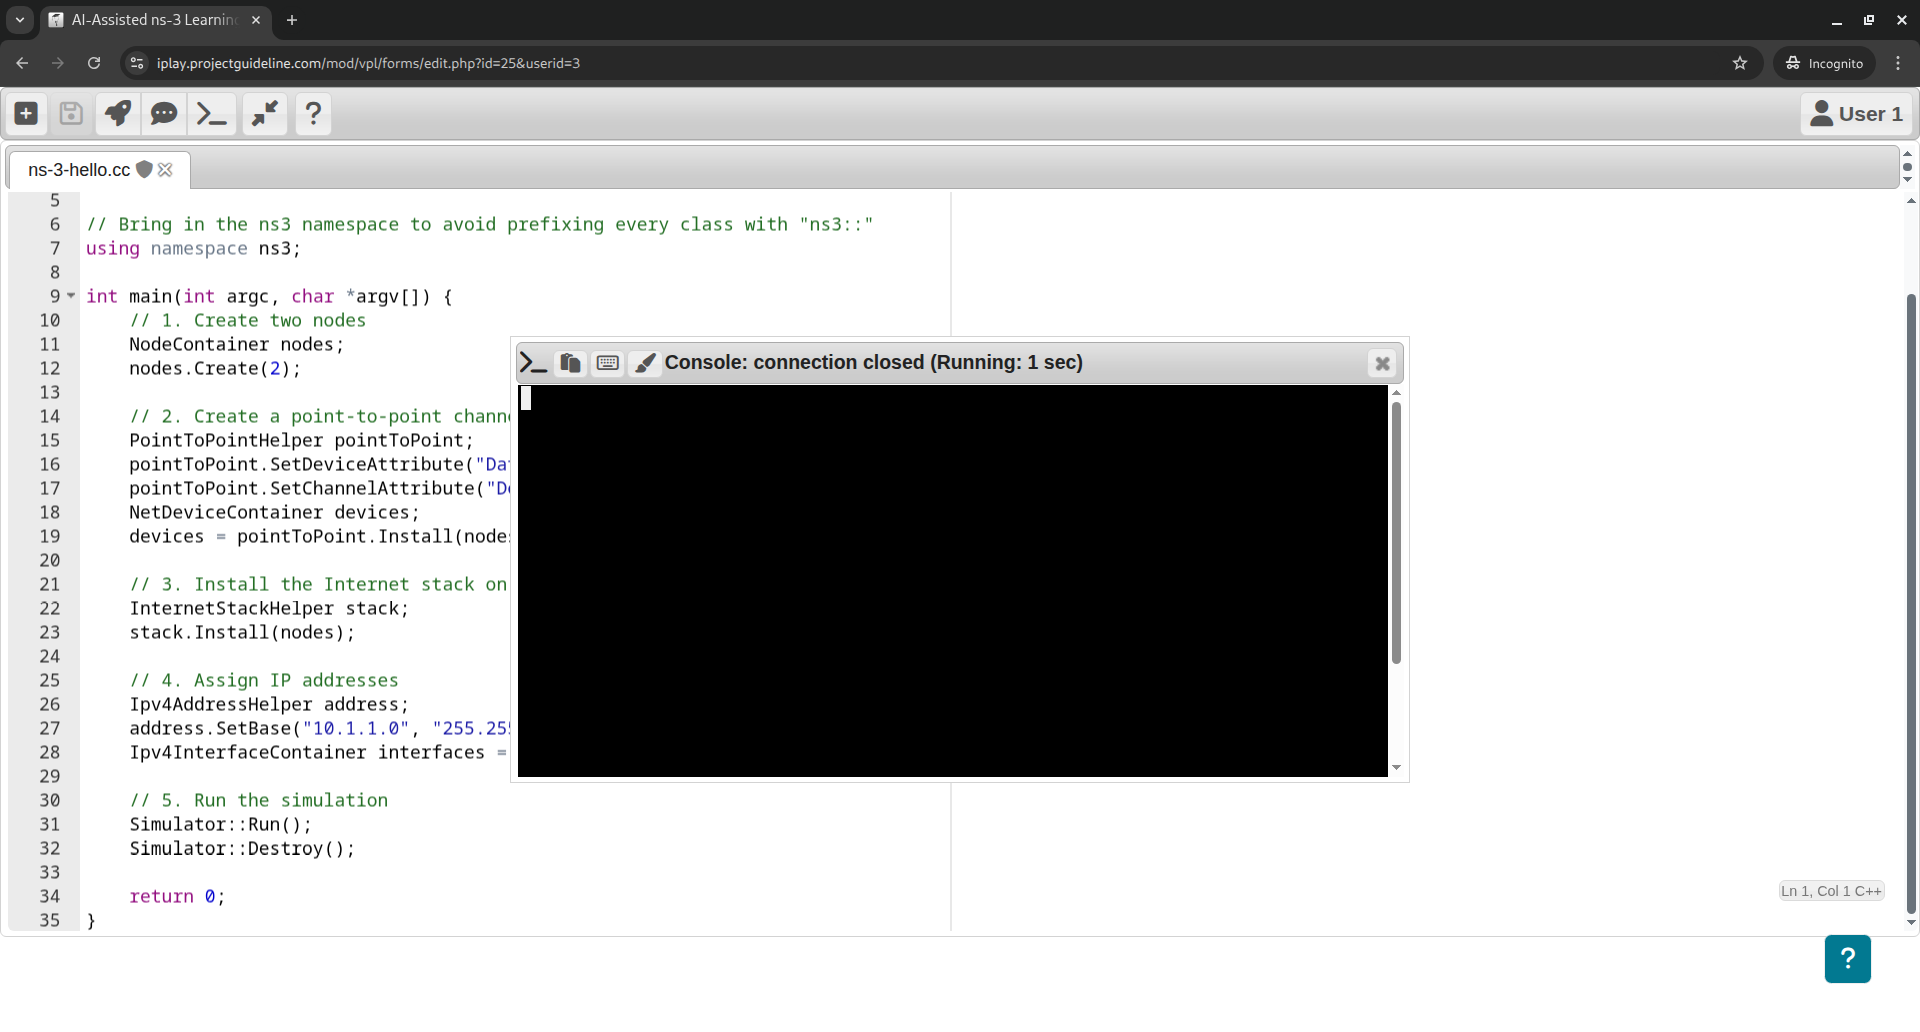Open the comments speech bubble icon
This screenshot has width=1920, height=1032.
164,114
